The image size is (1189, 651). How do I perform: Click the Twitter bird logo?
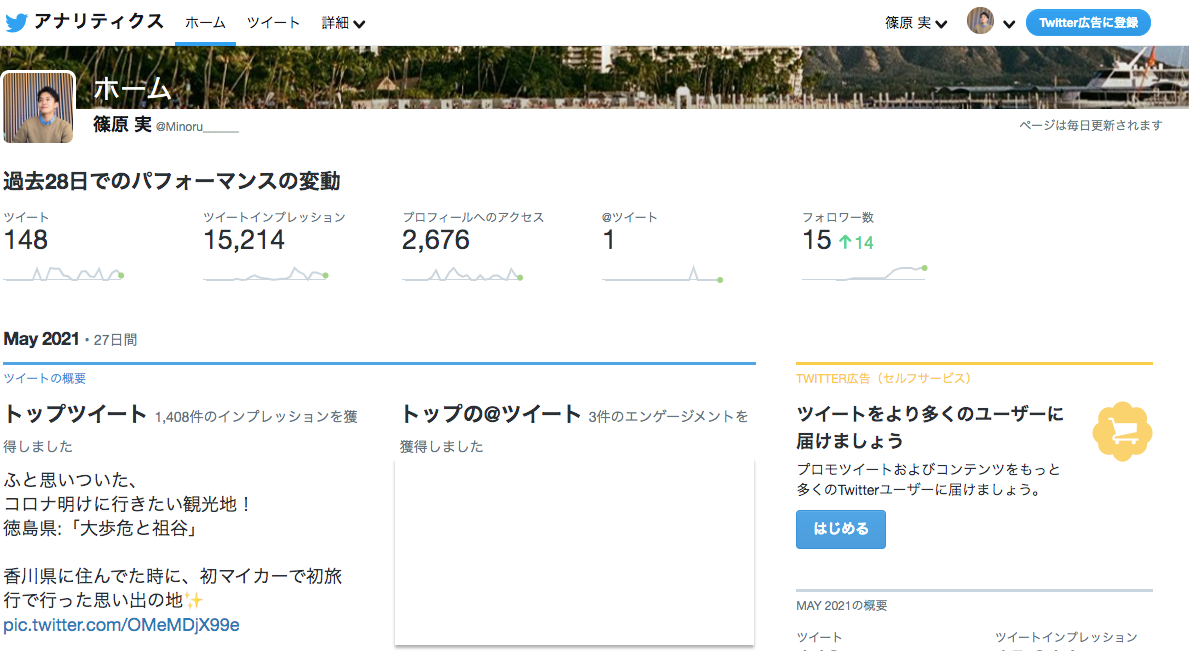pos(16,22)
